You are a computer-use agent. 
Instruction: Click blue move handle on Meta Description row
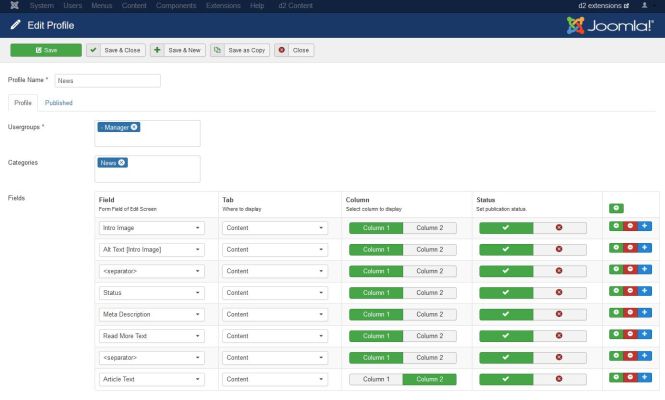pyautogui.click(x=644, y=313)
